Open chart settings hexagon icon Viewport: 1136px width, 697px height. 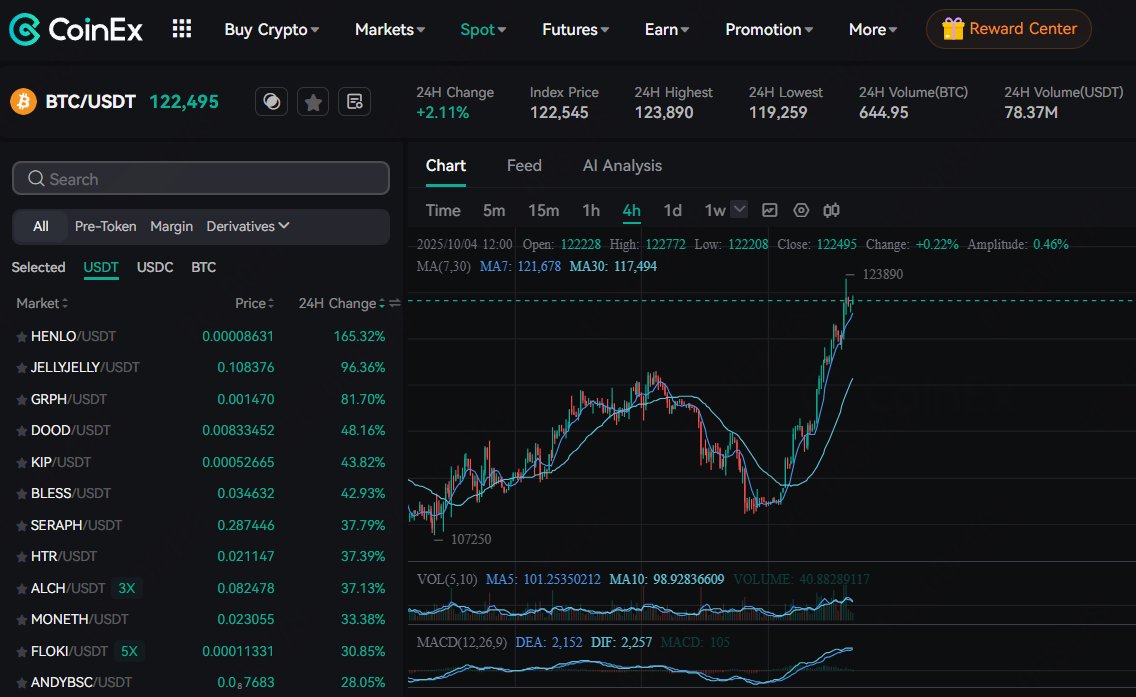pyautogui.click(x=801, y=210)
